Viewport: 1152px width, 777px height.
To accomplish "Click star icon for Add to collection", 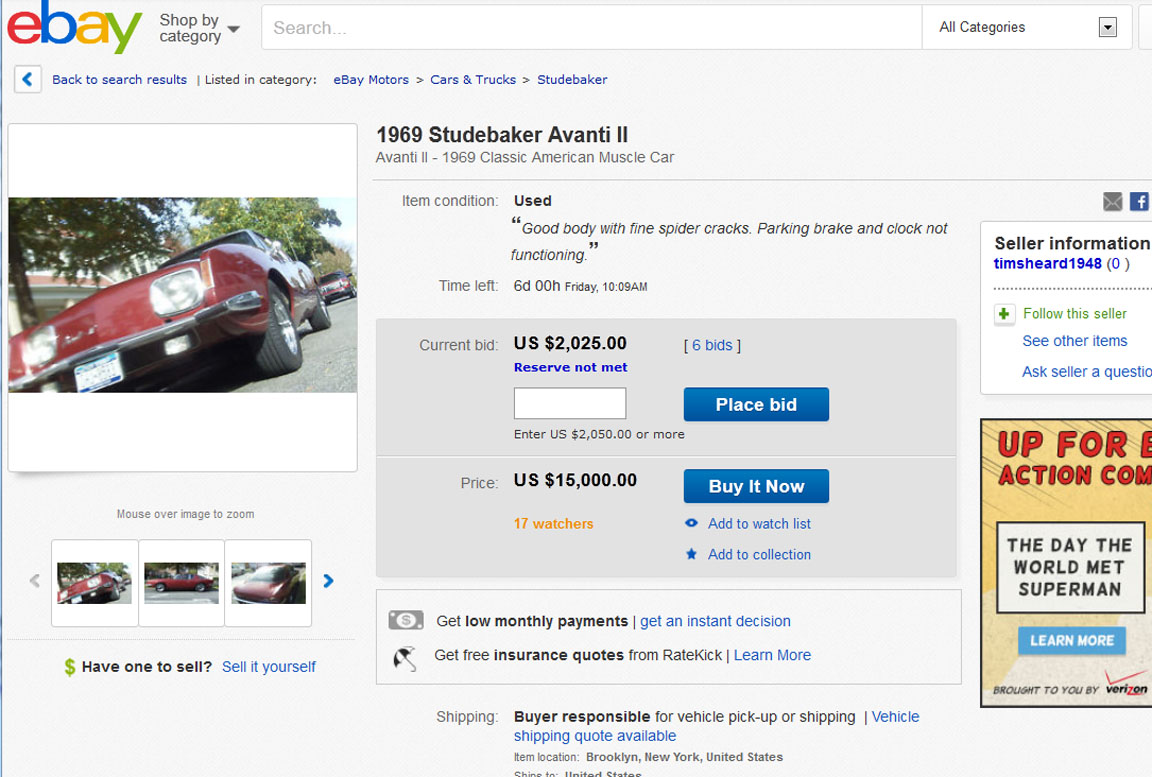I will point(691,554).
